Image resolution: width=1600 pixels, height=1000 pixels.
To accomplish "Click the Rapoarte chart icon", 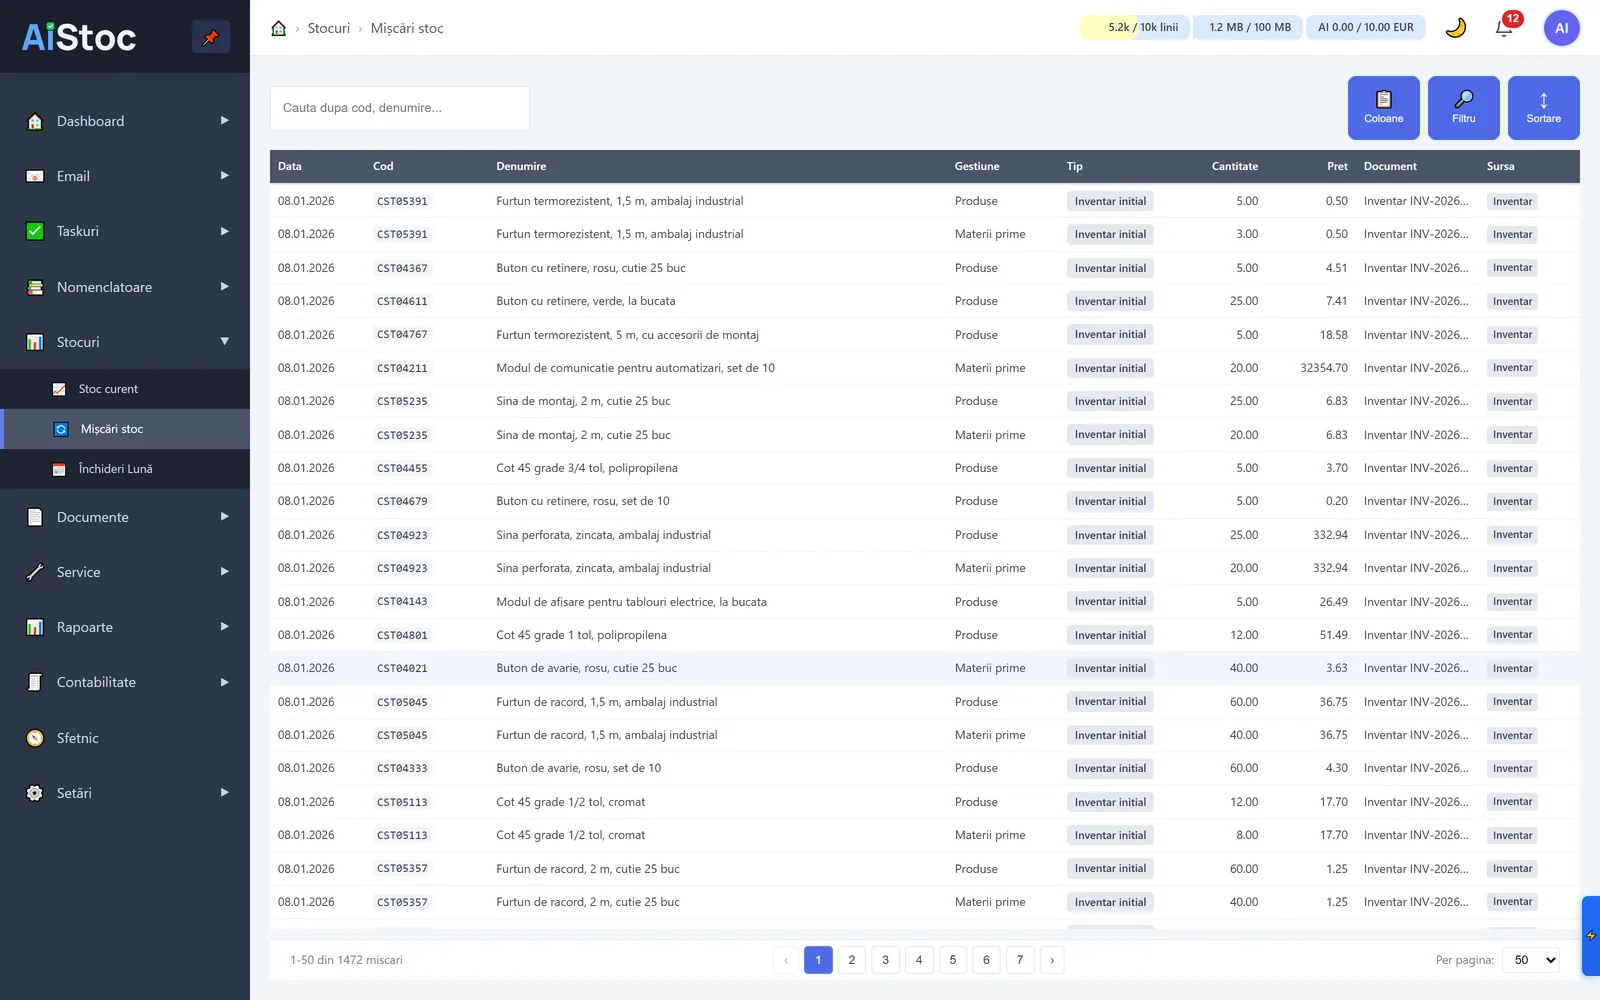I will pyautogui.click(x=35, y=627).
